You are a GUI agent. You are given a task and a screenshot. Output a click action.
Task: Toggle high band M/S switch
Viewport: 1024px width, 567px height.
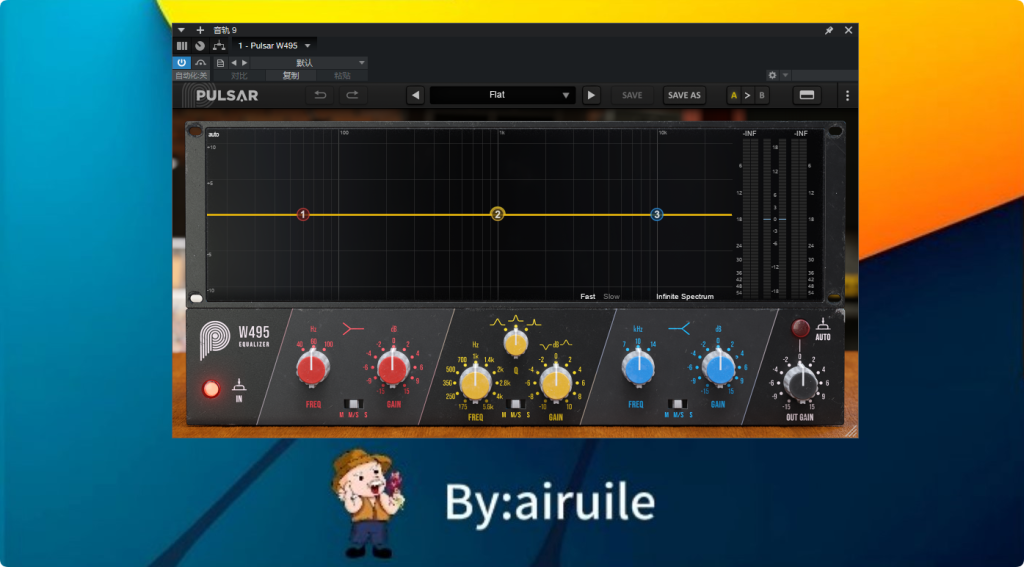click(x=678, y=404)
